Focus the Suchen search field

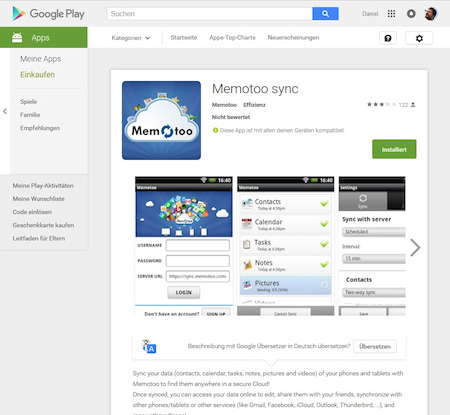pyautogui.click(x=210, y=14)
